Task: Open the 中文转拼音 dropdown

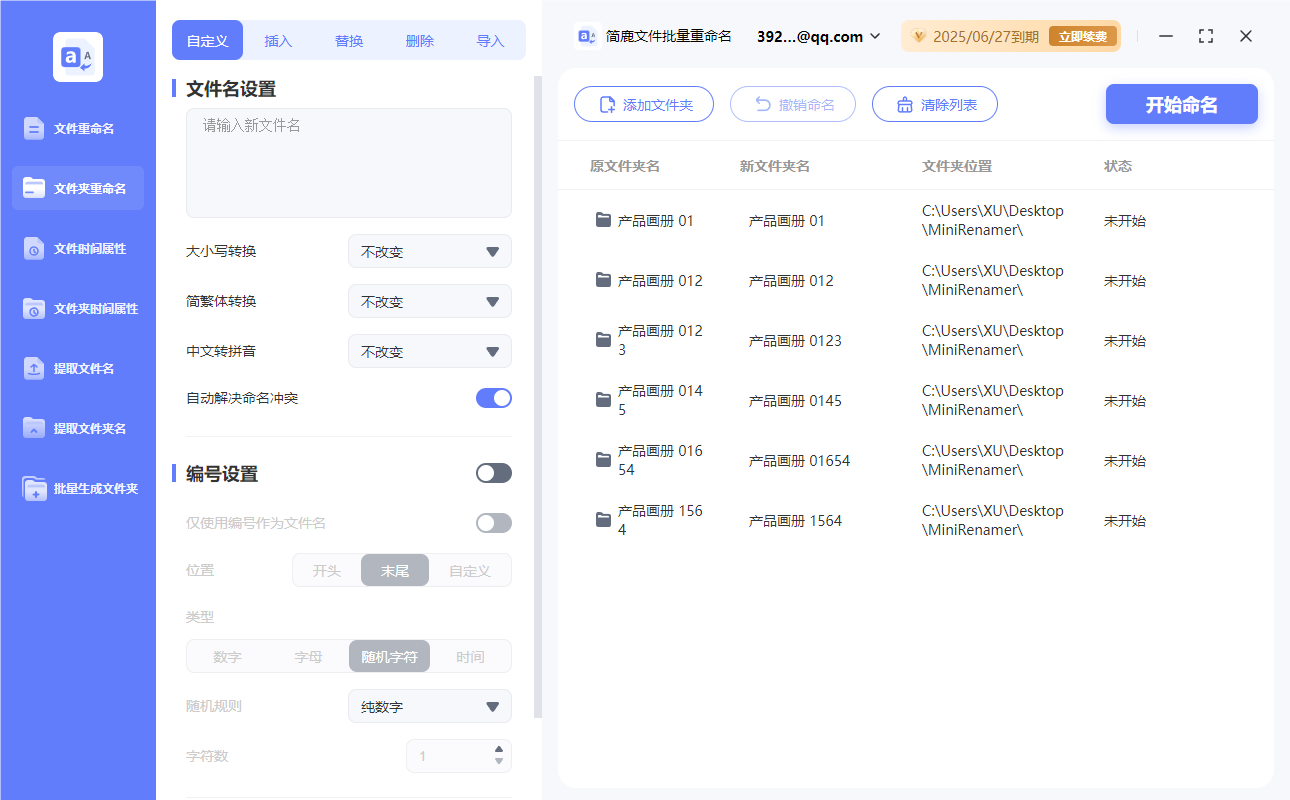Action: click(x=429, y=351)
